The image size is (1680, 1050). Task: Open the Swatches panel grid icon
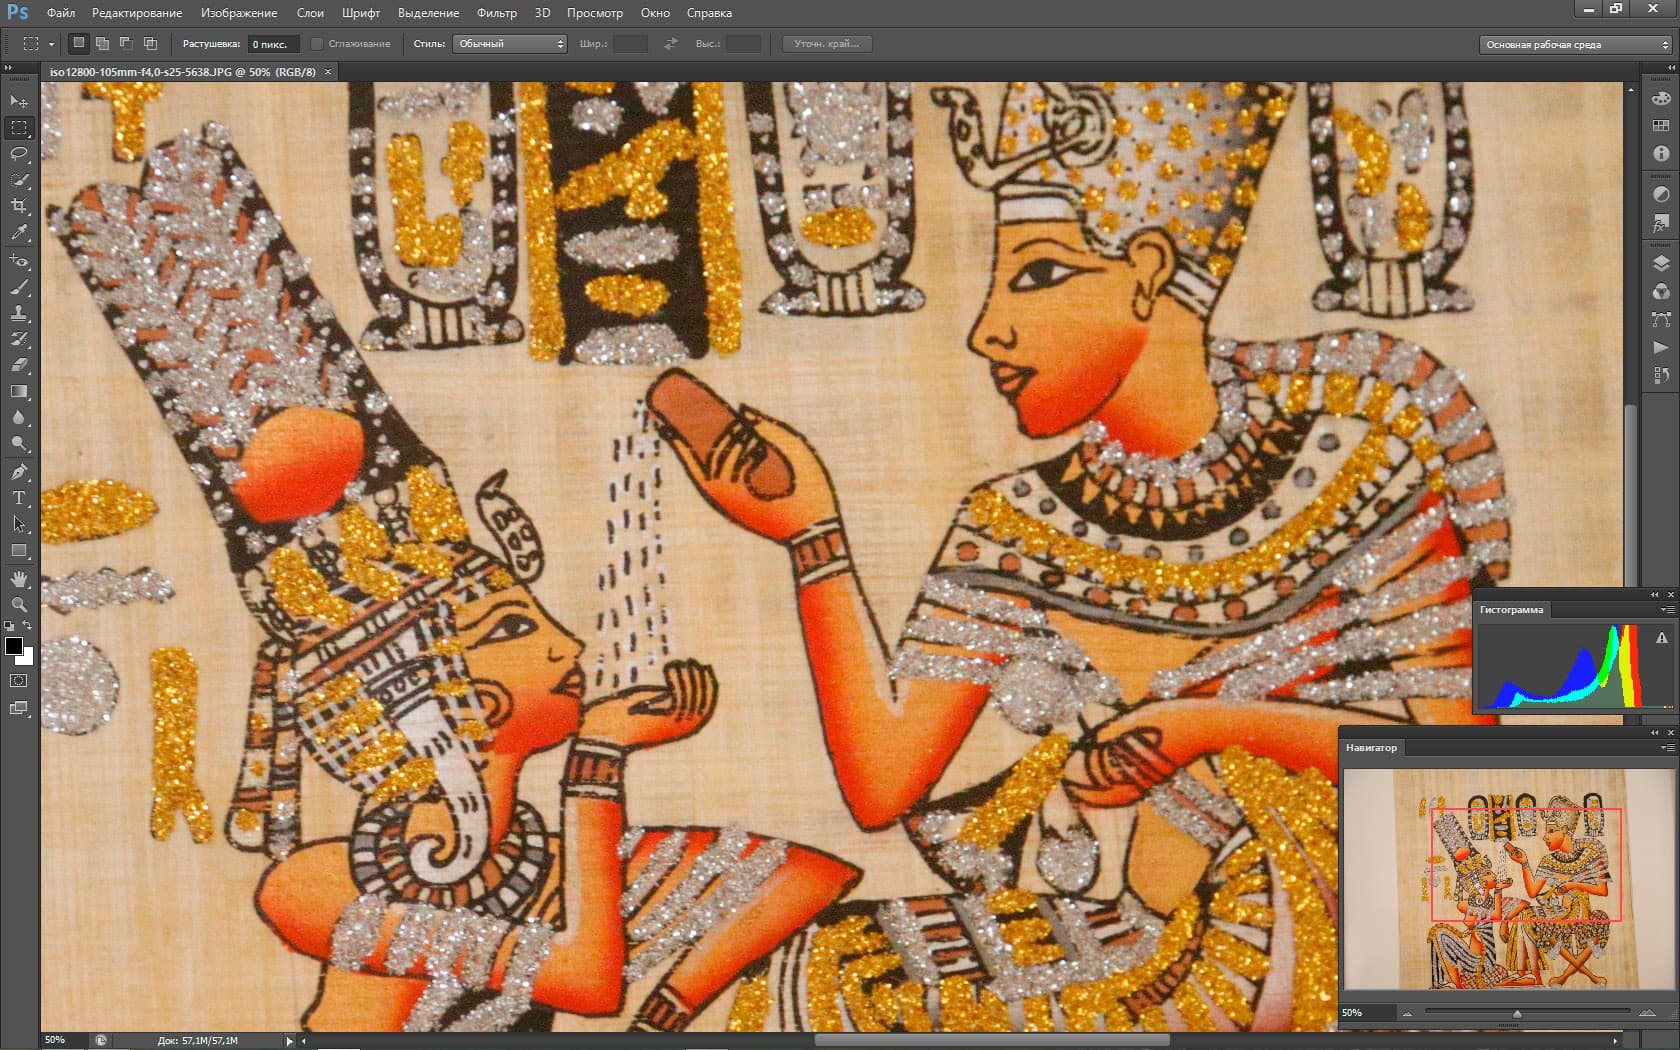(1661, 126)
